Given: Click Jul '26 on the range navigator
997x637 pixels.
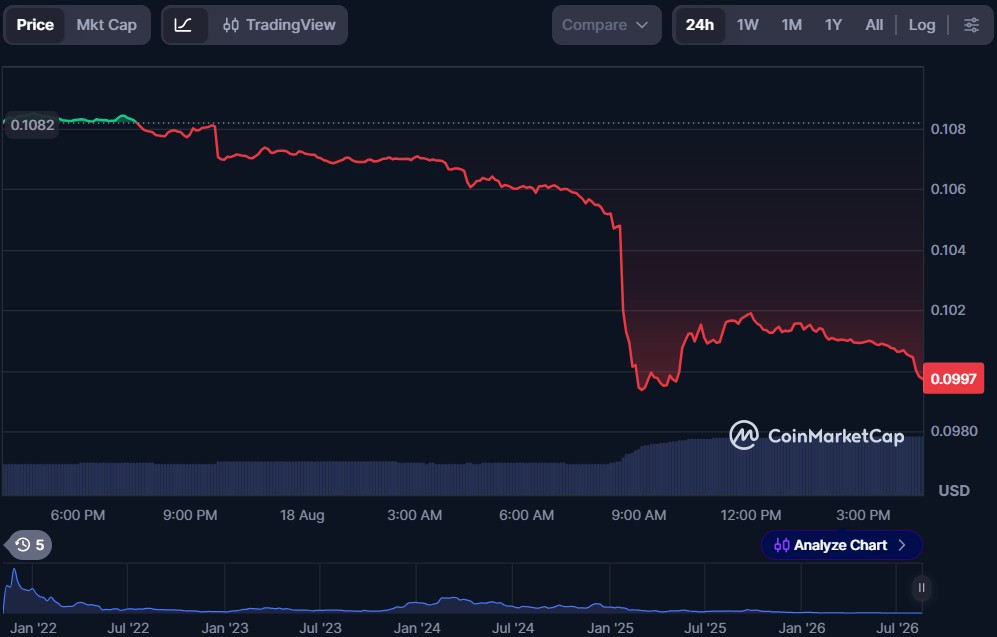Looking at the screenshot, I should (897, 628).
